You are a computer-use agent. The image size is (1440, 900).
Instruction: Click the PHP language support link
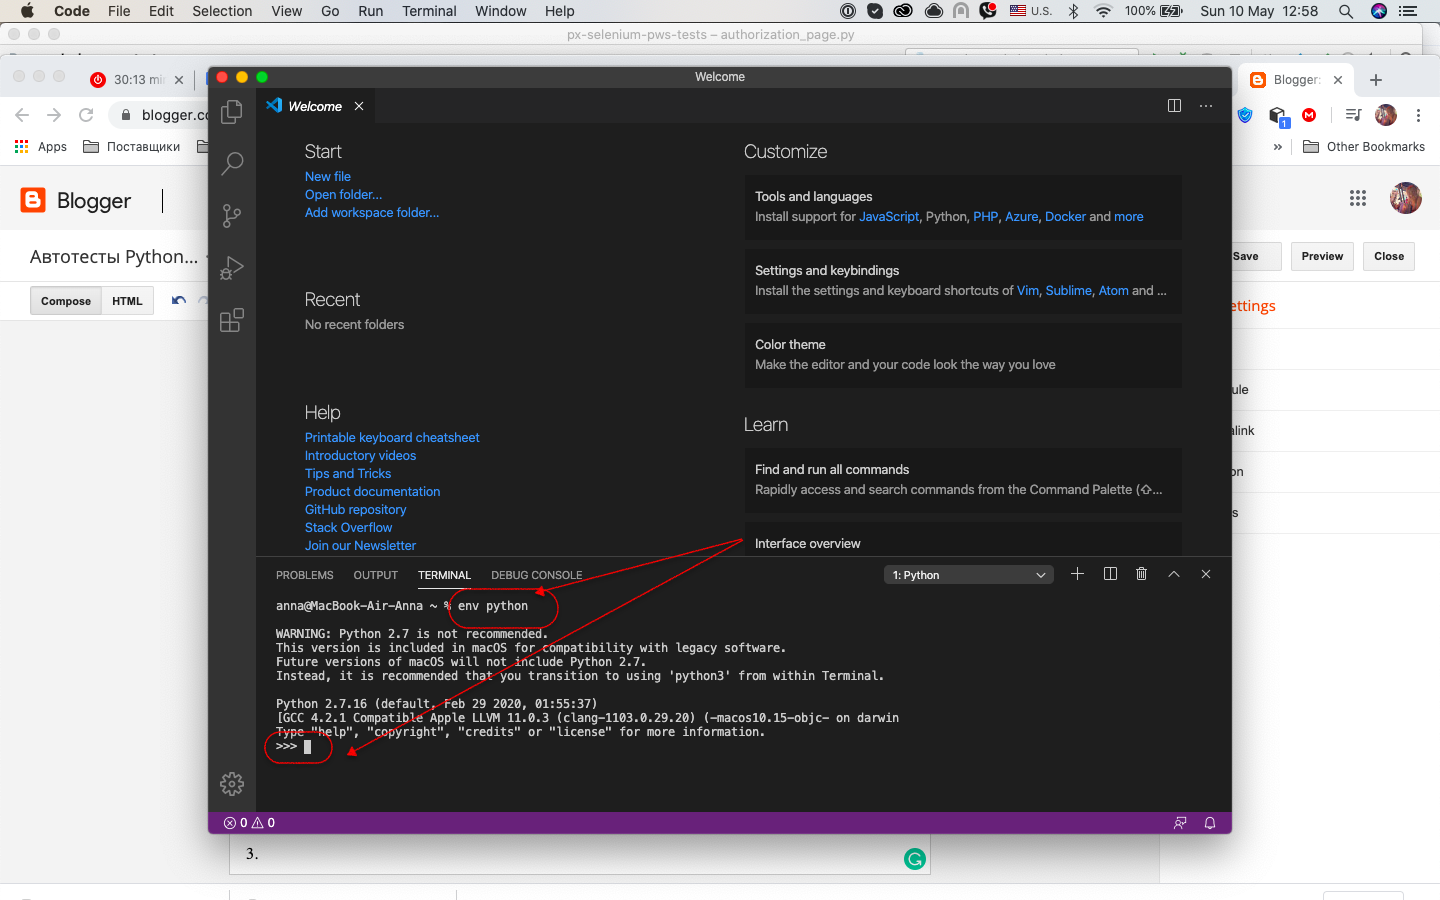[x=986, y=217]
